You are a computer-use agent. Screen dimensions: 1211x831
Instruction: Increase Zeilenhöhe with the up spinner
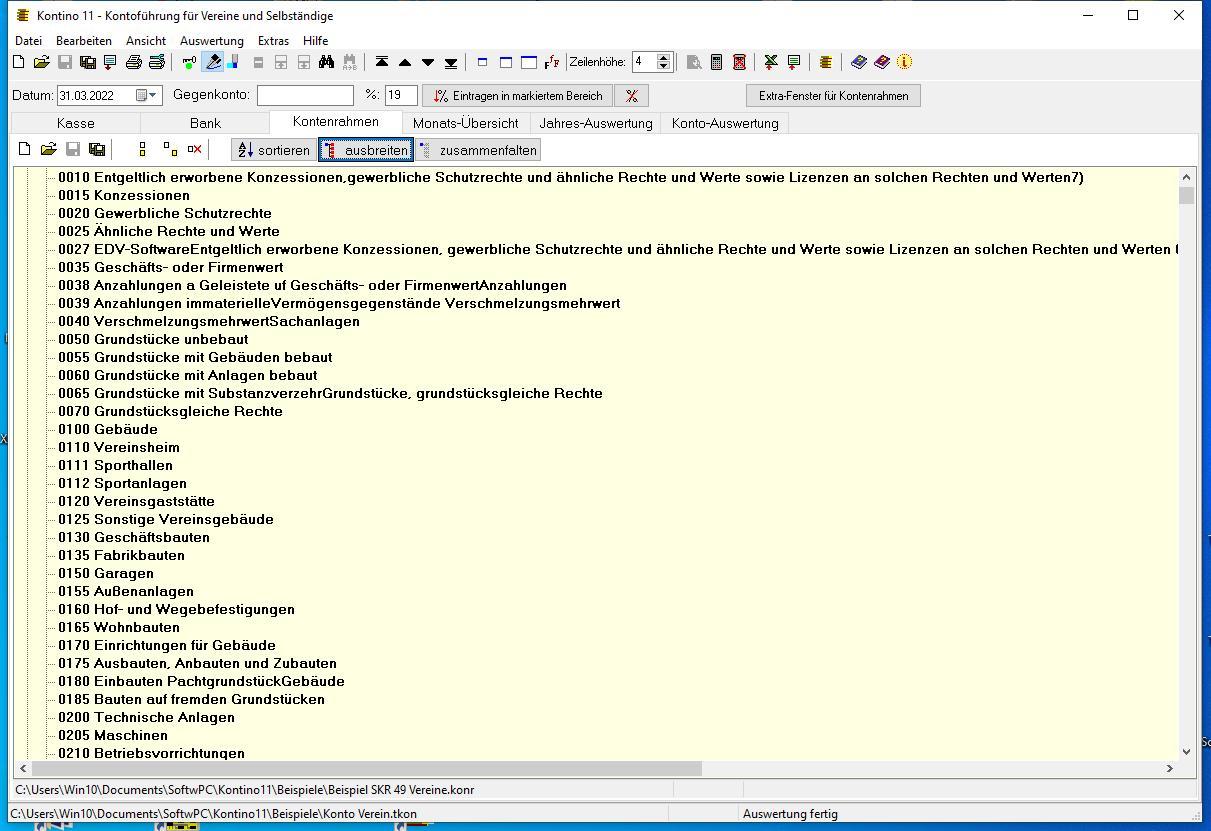click(x=663, y=57)
